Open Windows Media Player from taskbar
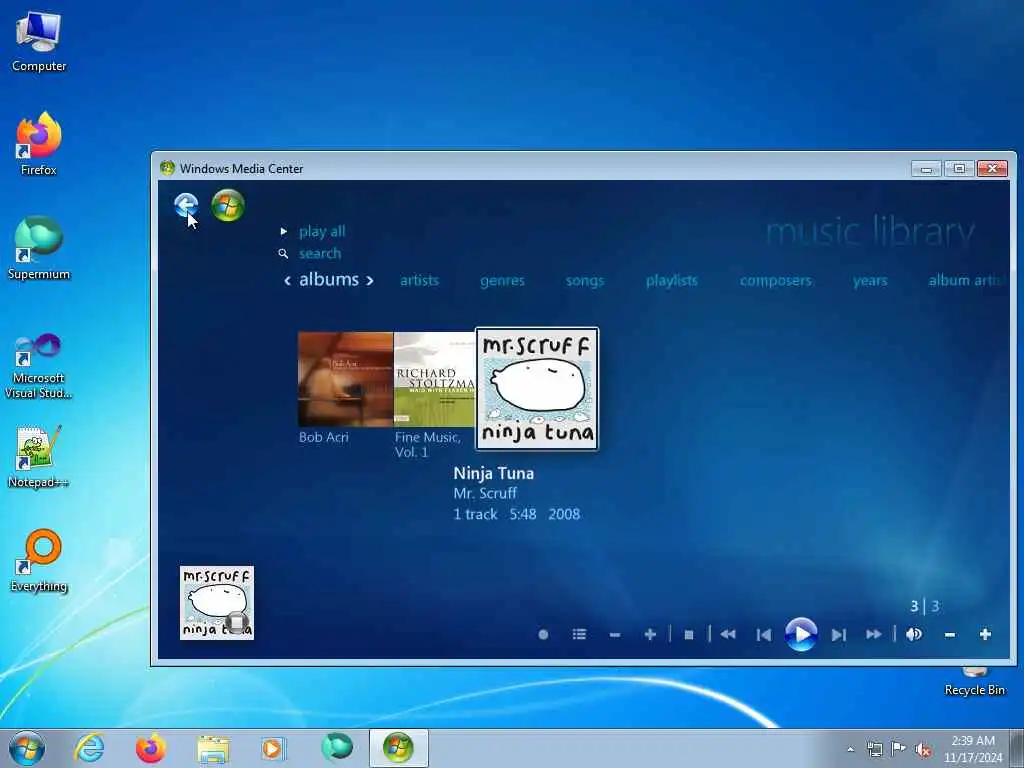 pos(272,748)
